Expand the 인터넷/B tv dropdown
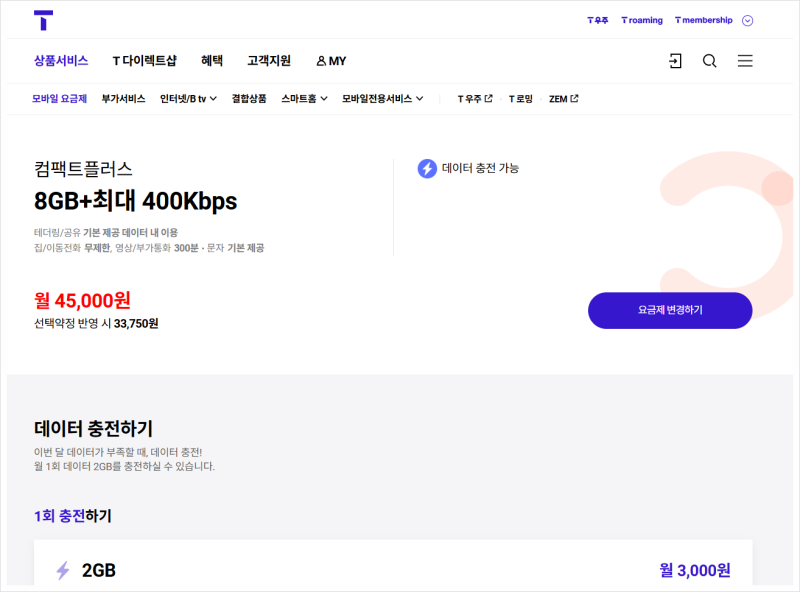800x592 pixels. (188, 99)
